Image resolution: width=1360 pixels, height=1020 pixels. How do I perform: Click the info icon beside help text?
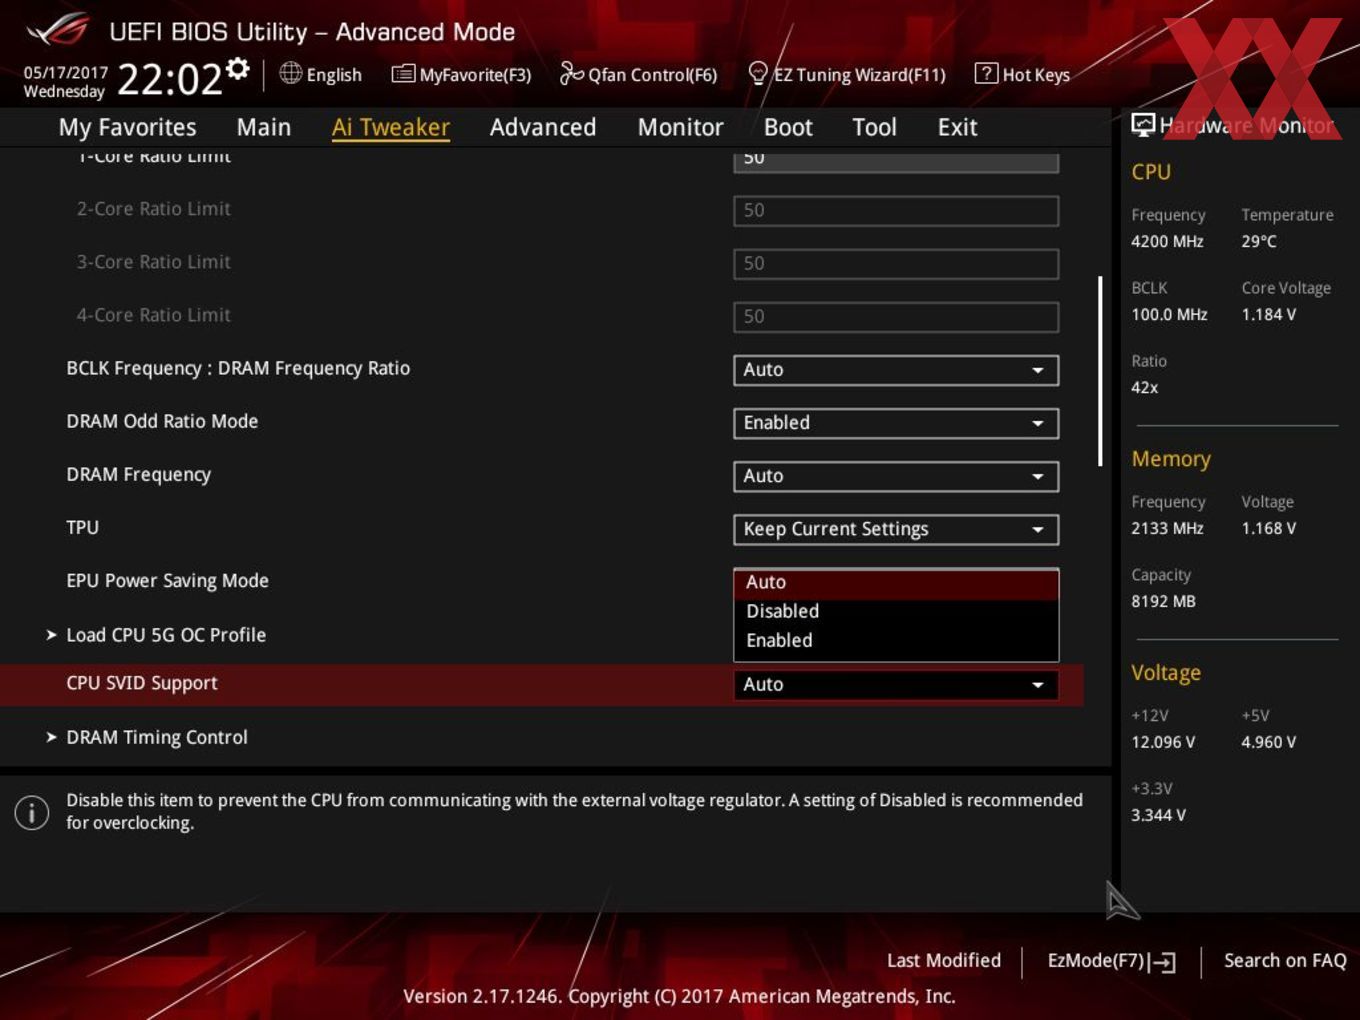(32, 812)
